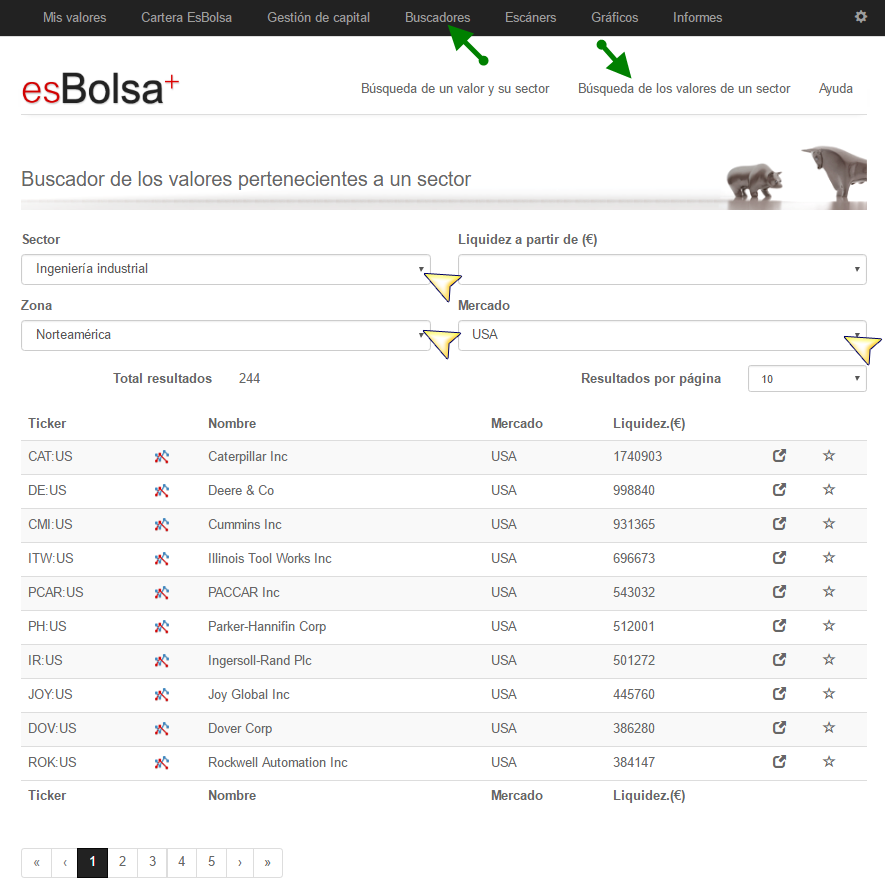Click Búsqueda de un valor y su sector link

(455, 89)
